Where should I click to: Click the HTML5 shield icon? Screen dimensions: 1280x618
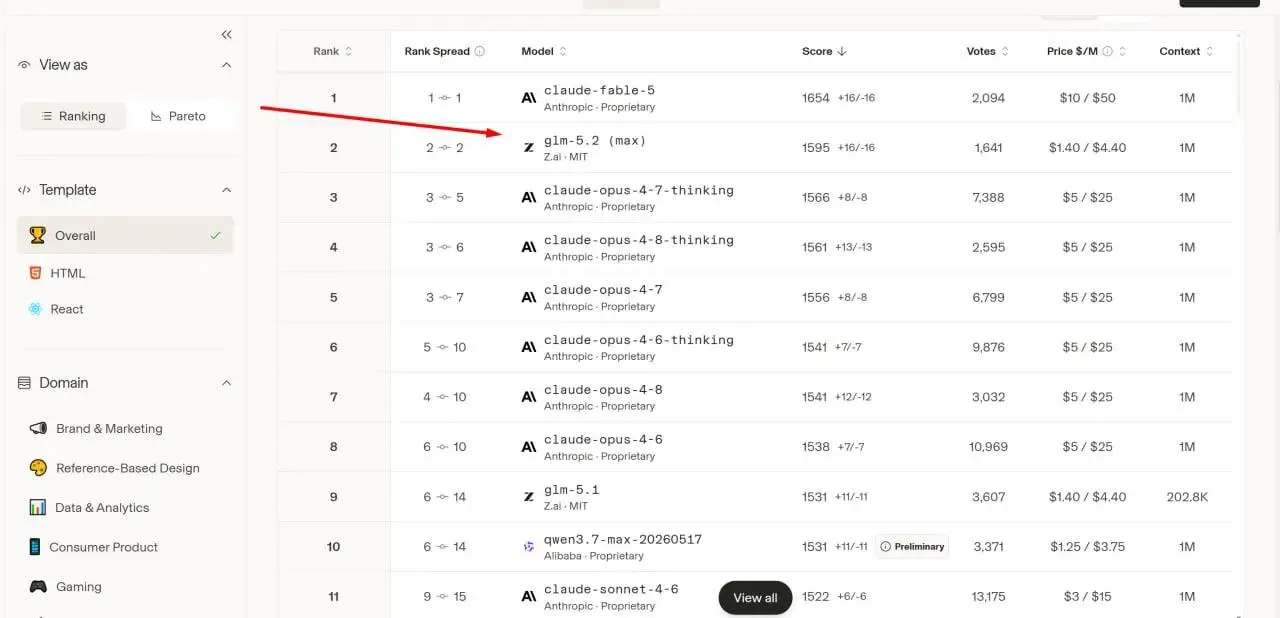(35, 272)
